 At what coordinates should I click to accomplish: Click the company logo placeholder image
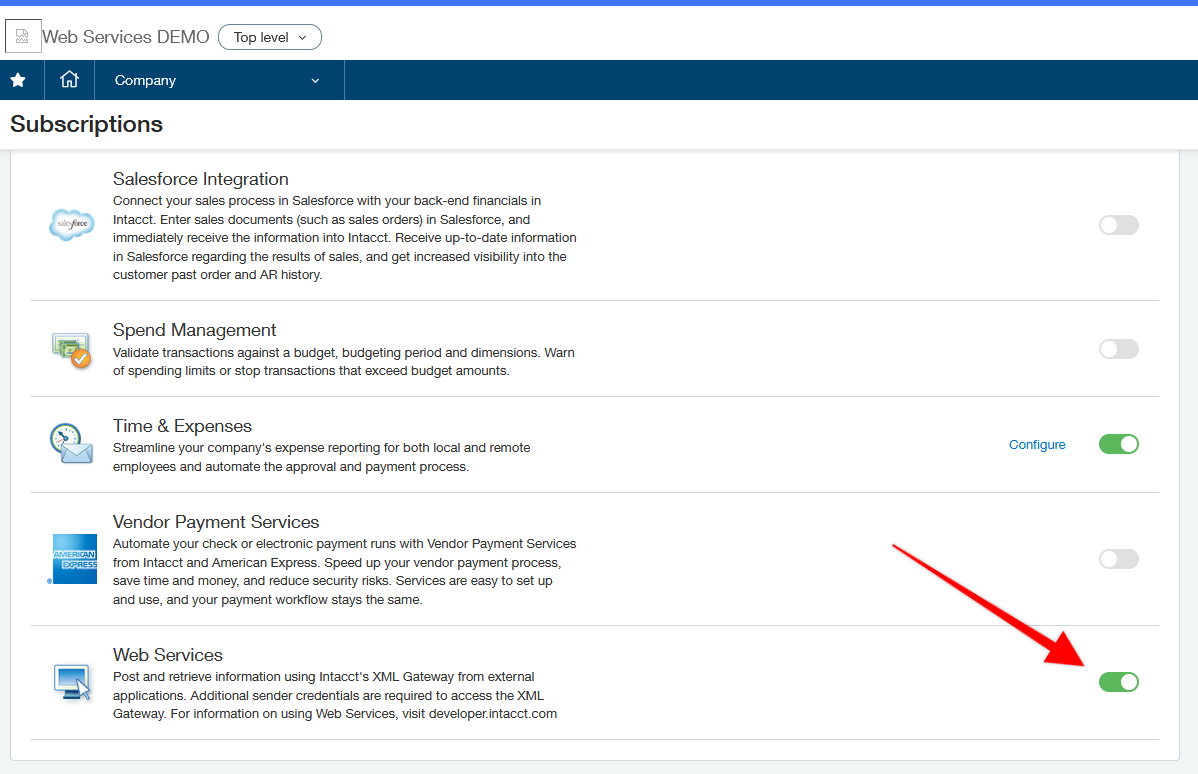coord(23,36)
